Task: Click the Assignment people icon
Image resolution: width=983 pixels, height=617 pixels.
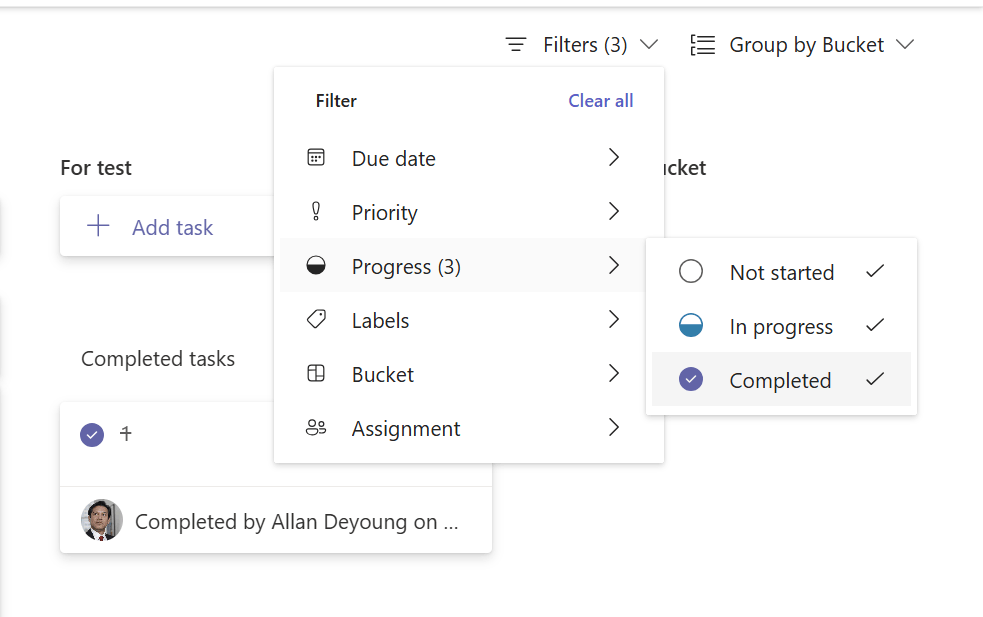Action: coord(316,428)
